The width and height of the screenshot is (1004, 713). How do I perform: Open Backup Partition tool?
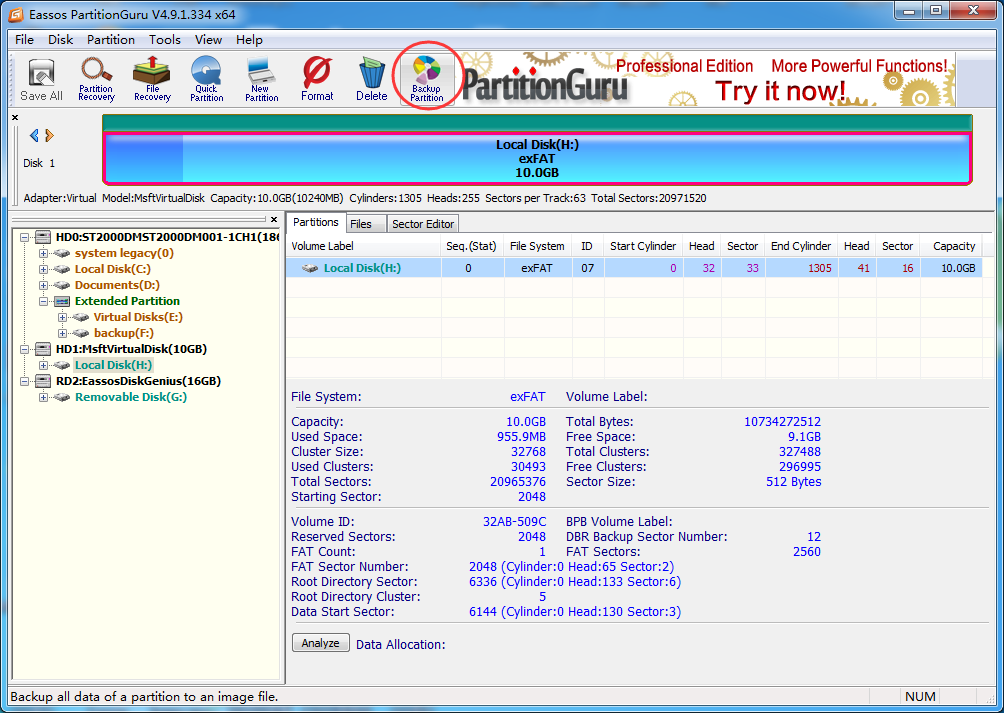click(426, 79)
